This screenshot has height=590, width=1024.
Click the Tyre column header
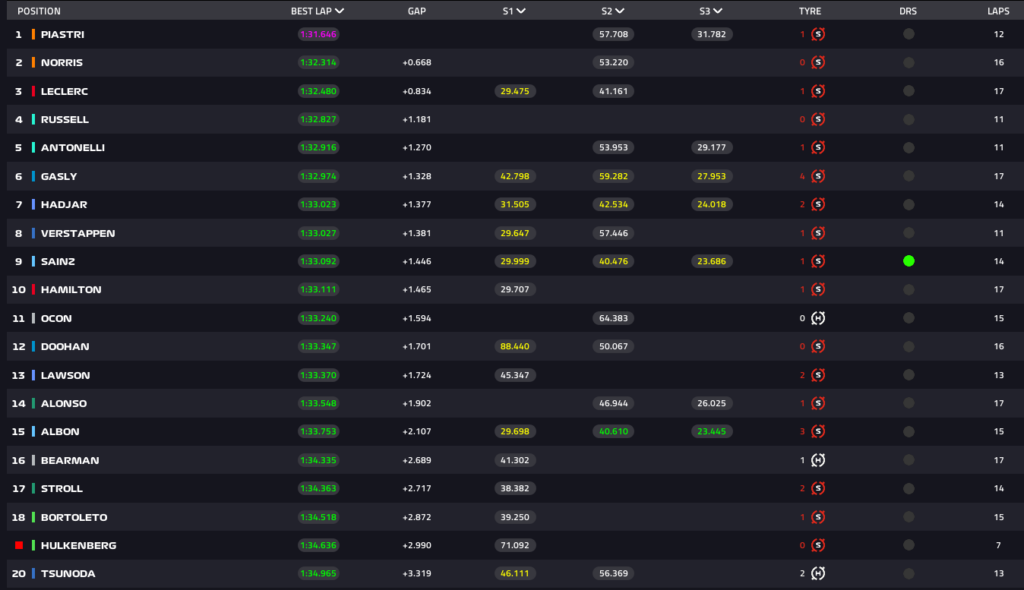point(810,11)
